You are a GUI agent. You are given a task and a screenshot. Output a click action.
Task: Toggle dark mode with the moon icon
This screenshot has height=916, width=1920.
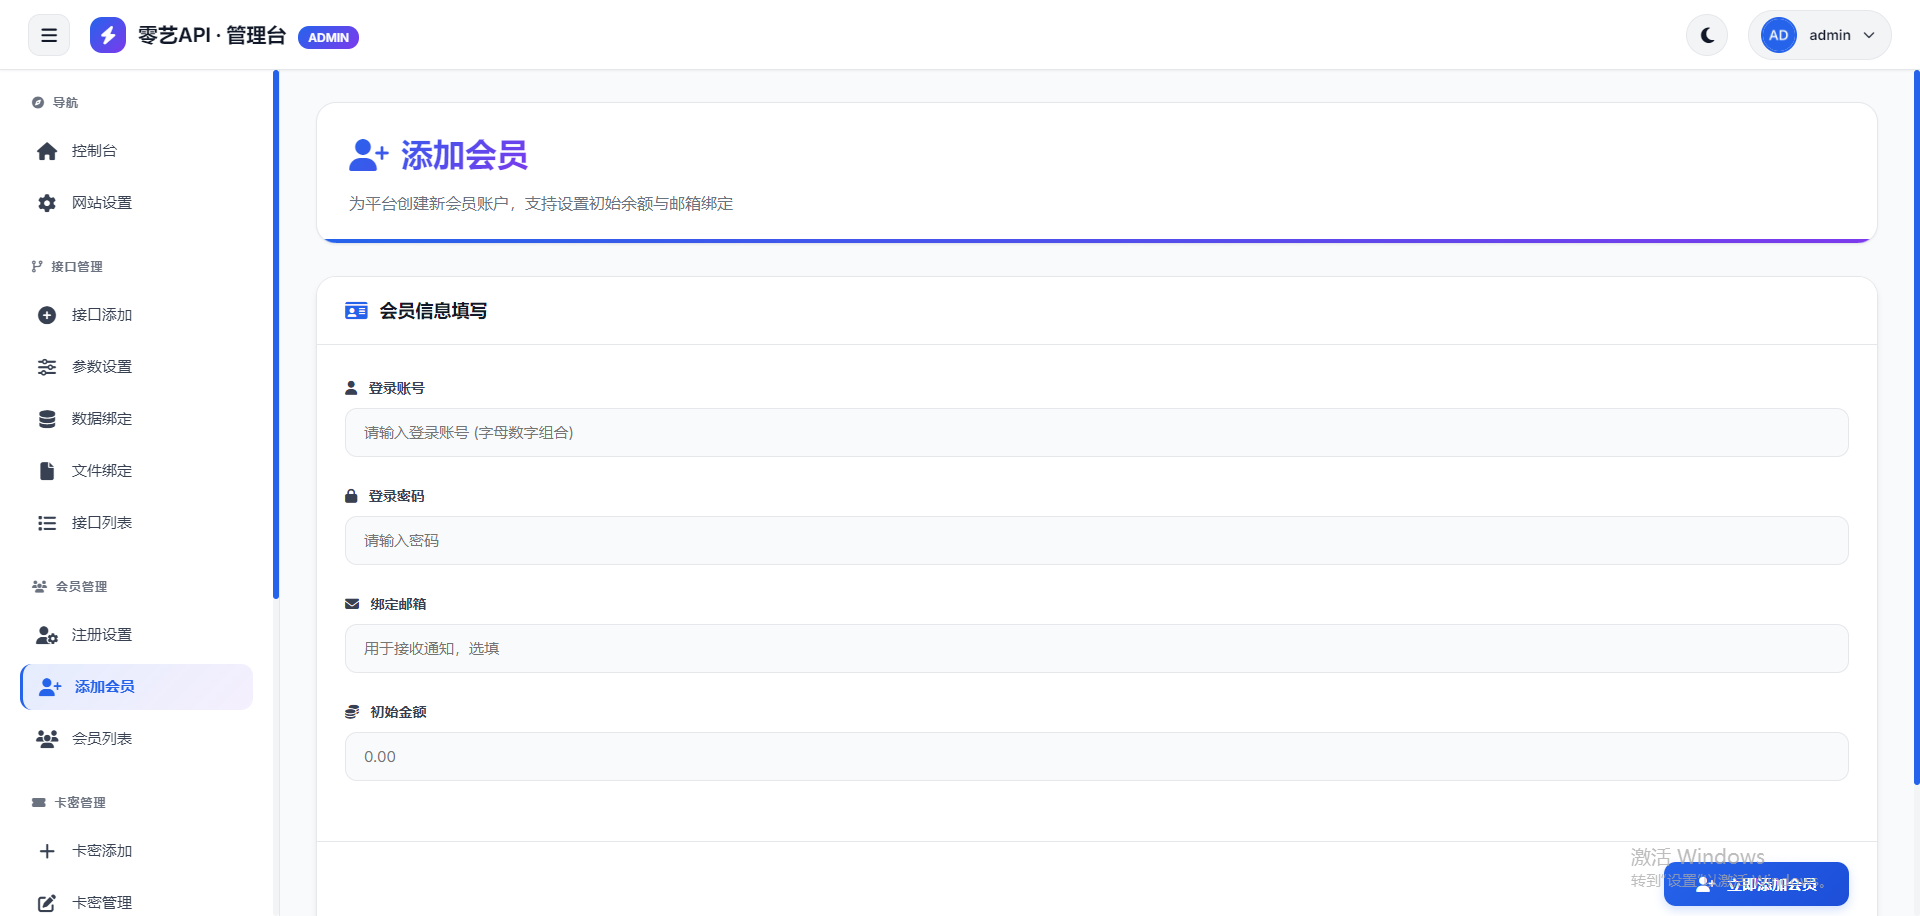point(1707,36)
